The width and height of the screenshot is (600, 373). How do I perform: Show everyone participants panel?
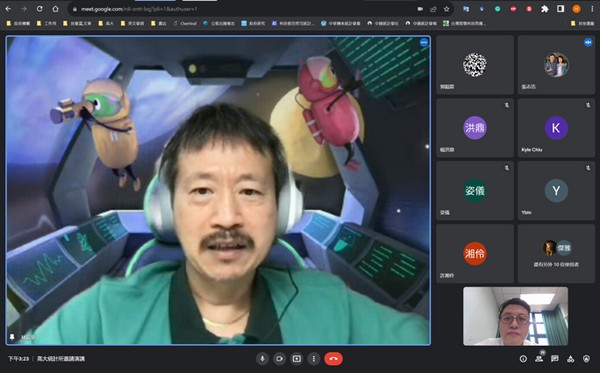(539, 358)
